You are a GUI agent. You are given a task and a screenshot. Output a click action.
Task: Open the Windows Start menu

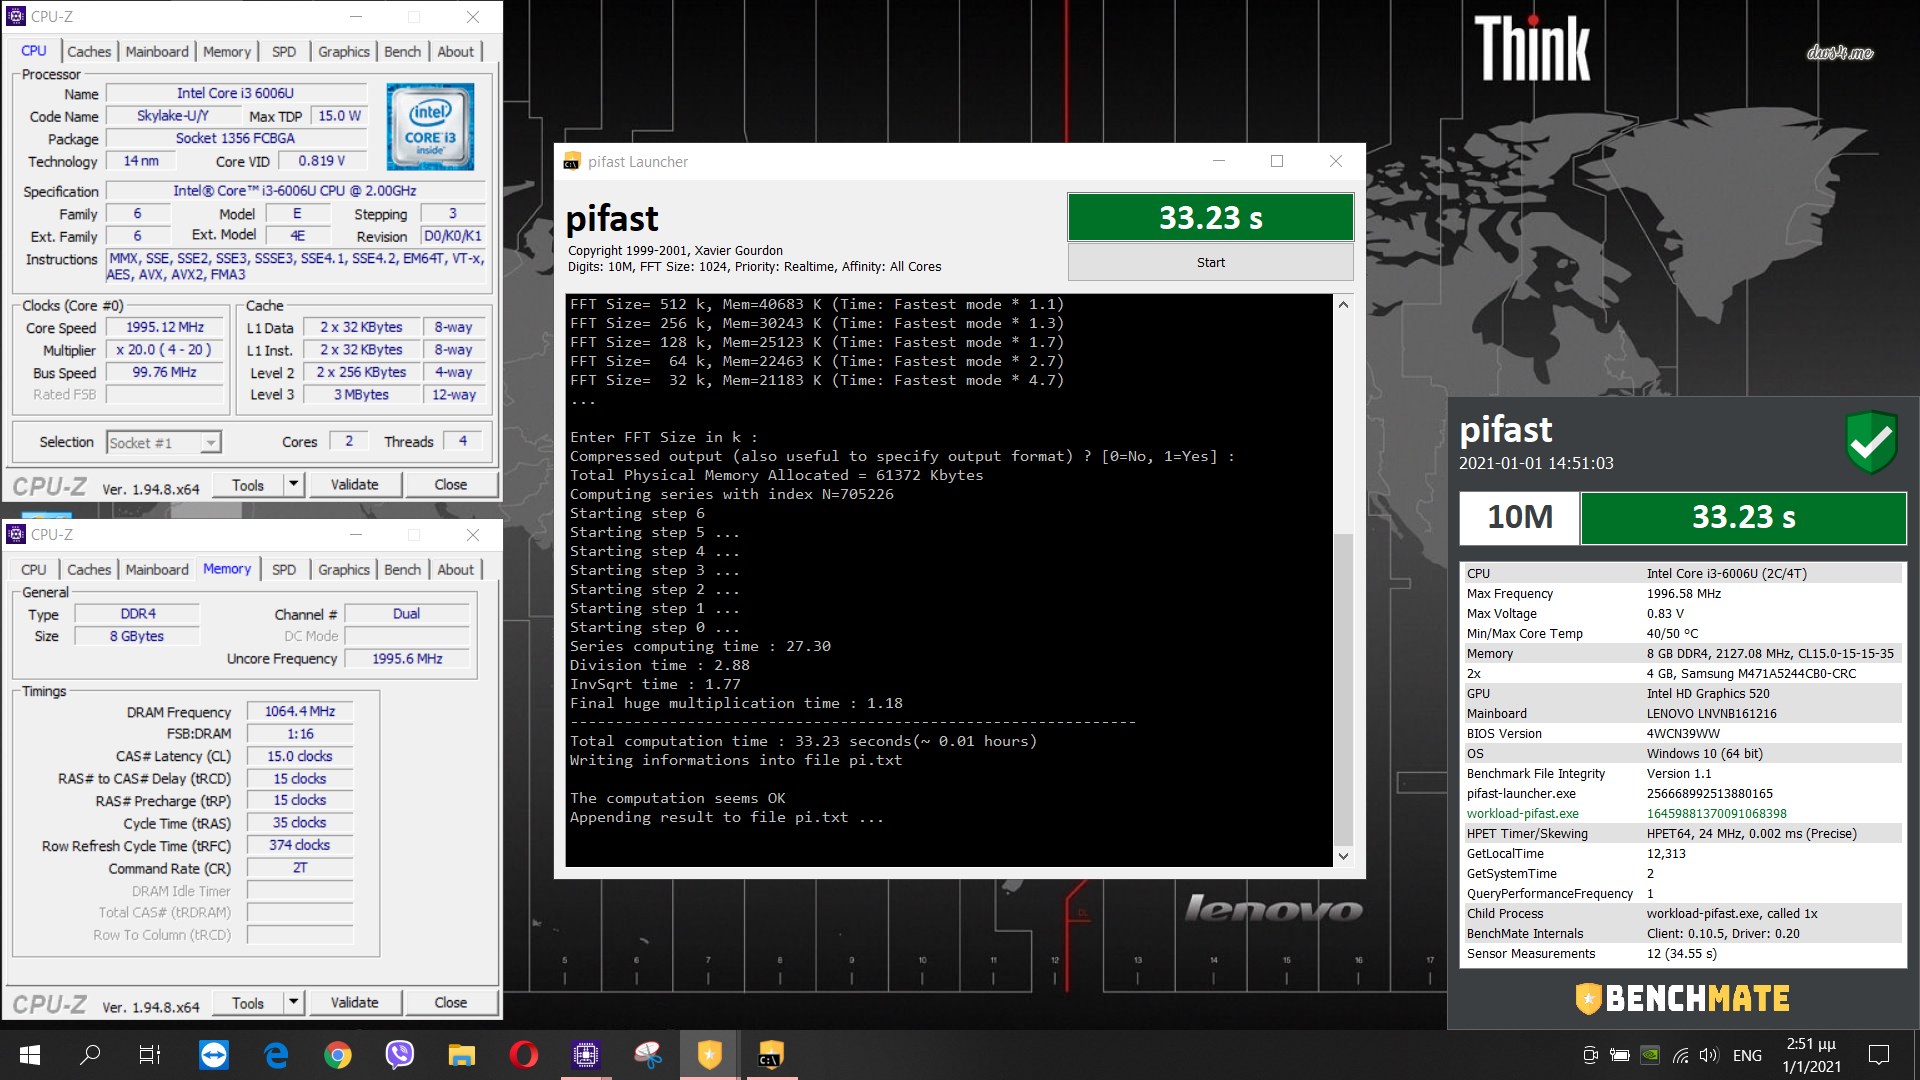[29, 1055]
